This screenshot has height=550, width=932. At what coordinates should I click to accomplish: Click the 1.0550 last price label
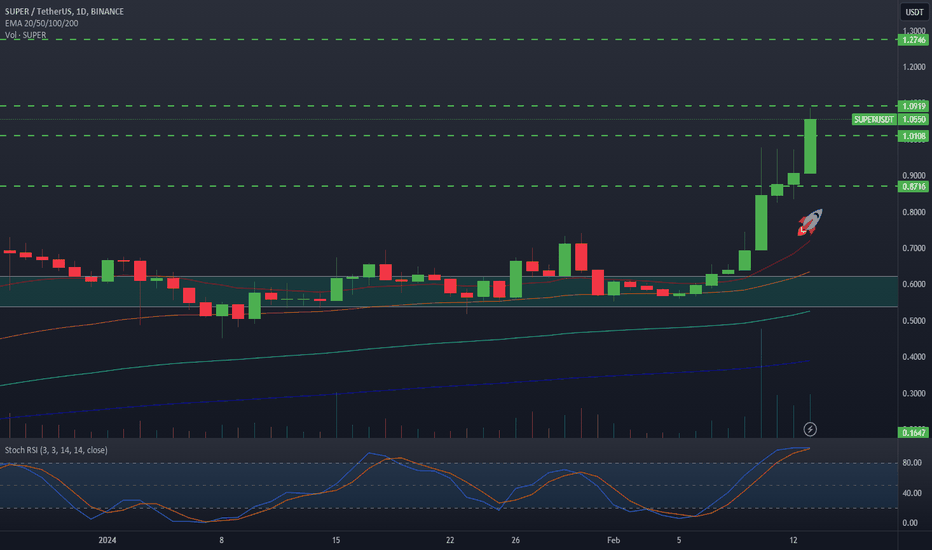tap(913, 120)
